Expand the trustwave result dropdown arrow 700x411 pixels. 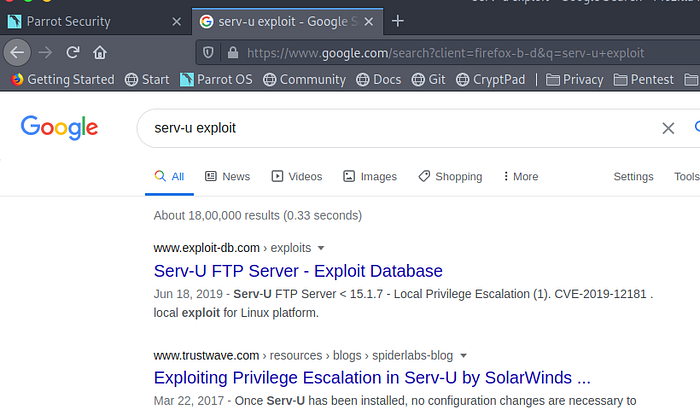465,355
